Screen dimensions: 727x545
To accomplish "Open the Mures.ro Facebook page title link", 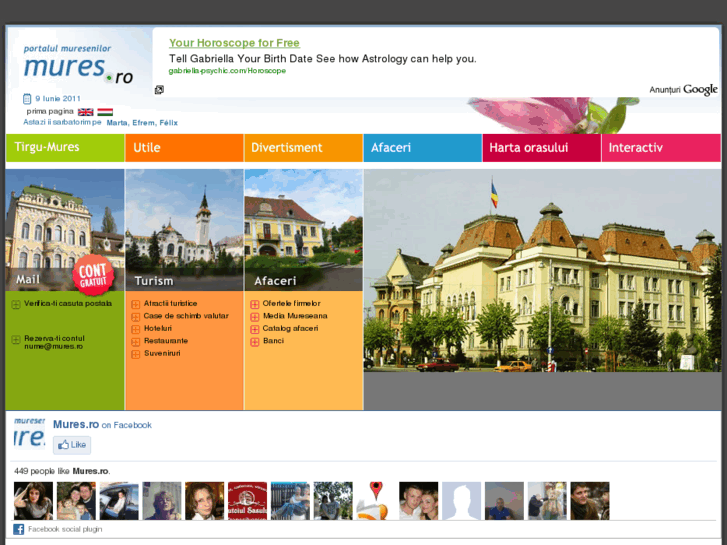I will coord(76,424).
